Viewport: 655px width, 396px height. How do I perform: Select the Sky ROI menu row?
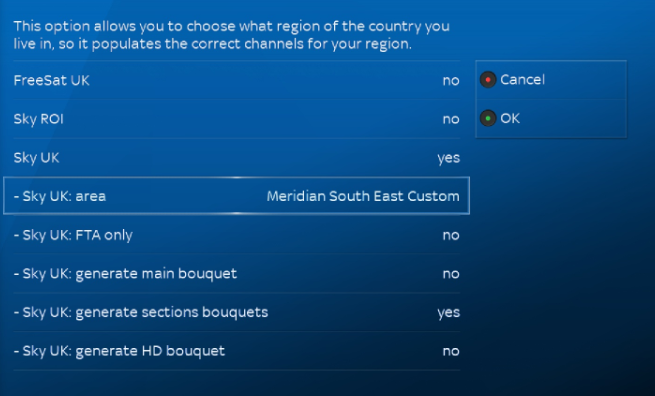tap(236, 119)
